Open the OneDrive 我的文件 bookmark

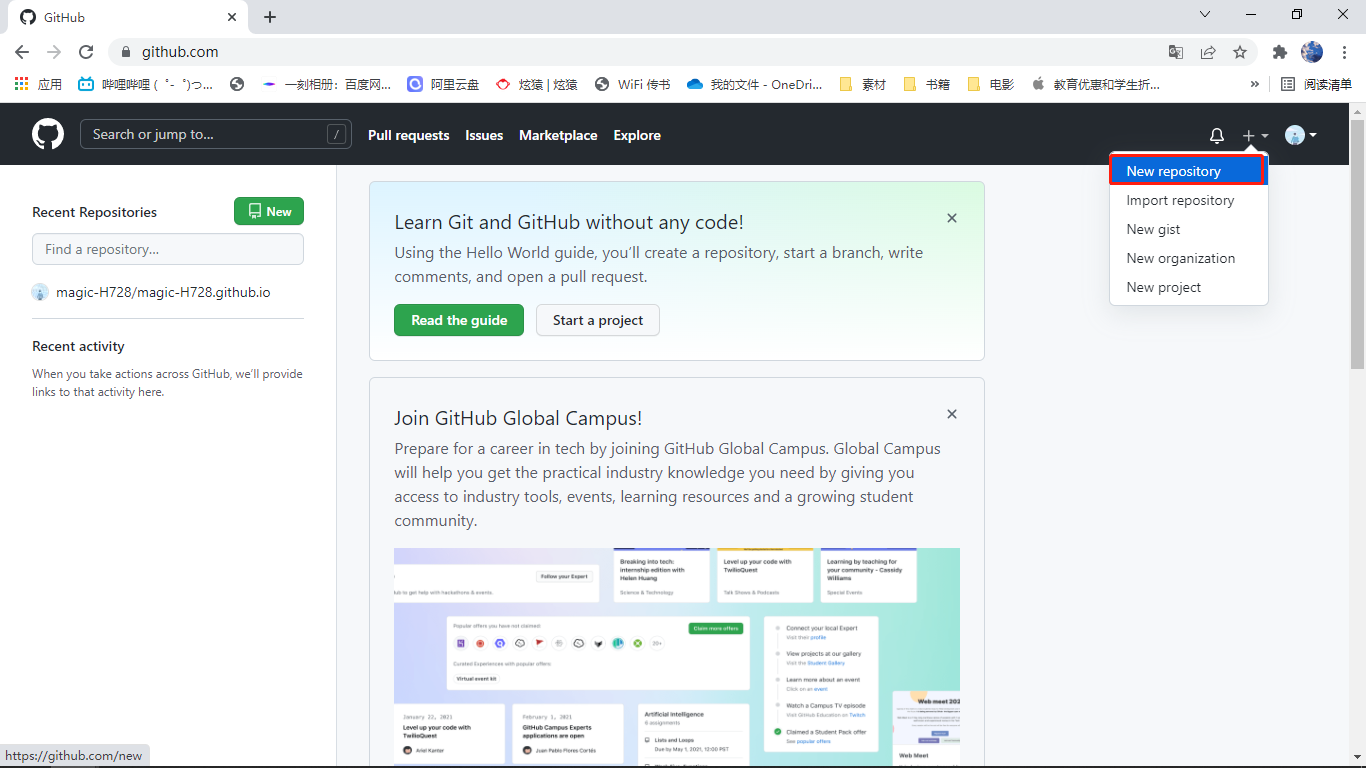pyautogui.click(x=755, y=84)
